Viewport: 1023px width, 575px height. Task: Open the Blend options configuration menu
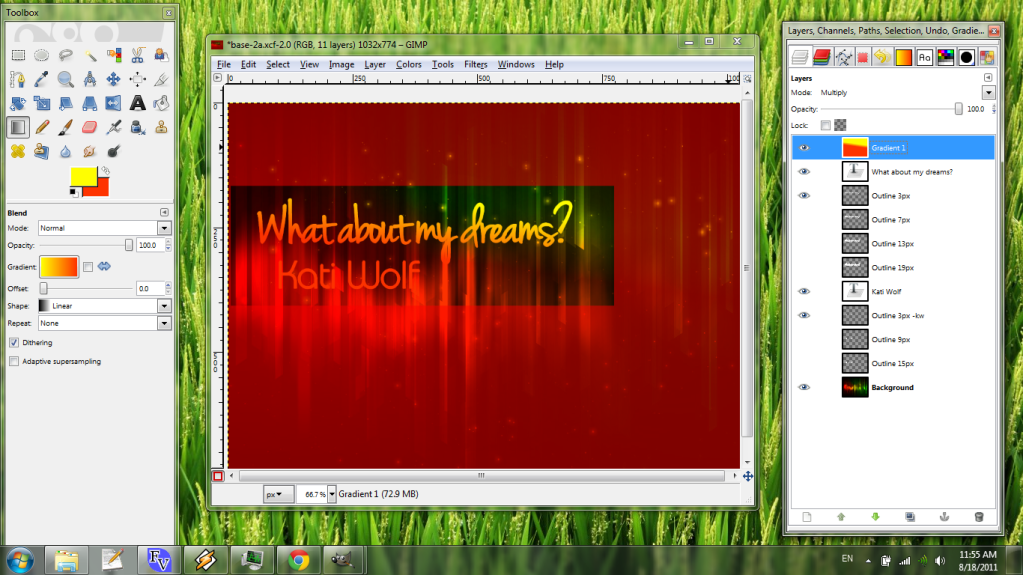point(164,213)
